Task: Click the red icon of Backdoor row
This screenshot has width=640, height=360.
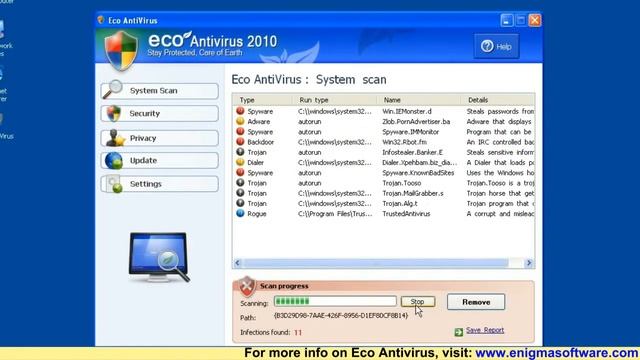Action: click(x=240, y=141)
